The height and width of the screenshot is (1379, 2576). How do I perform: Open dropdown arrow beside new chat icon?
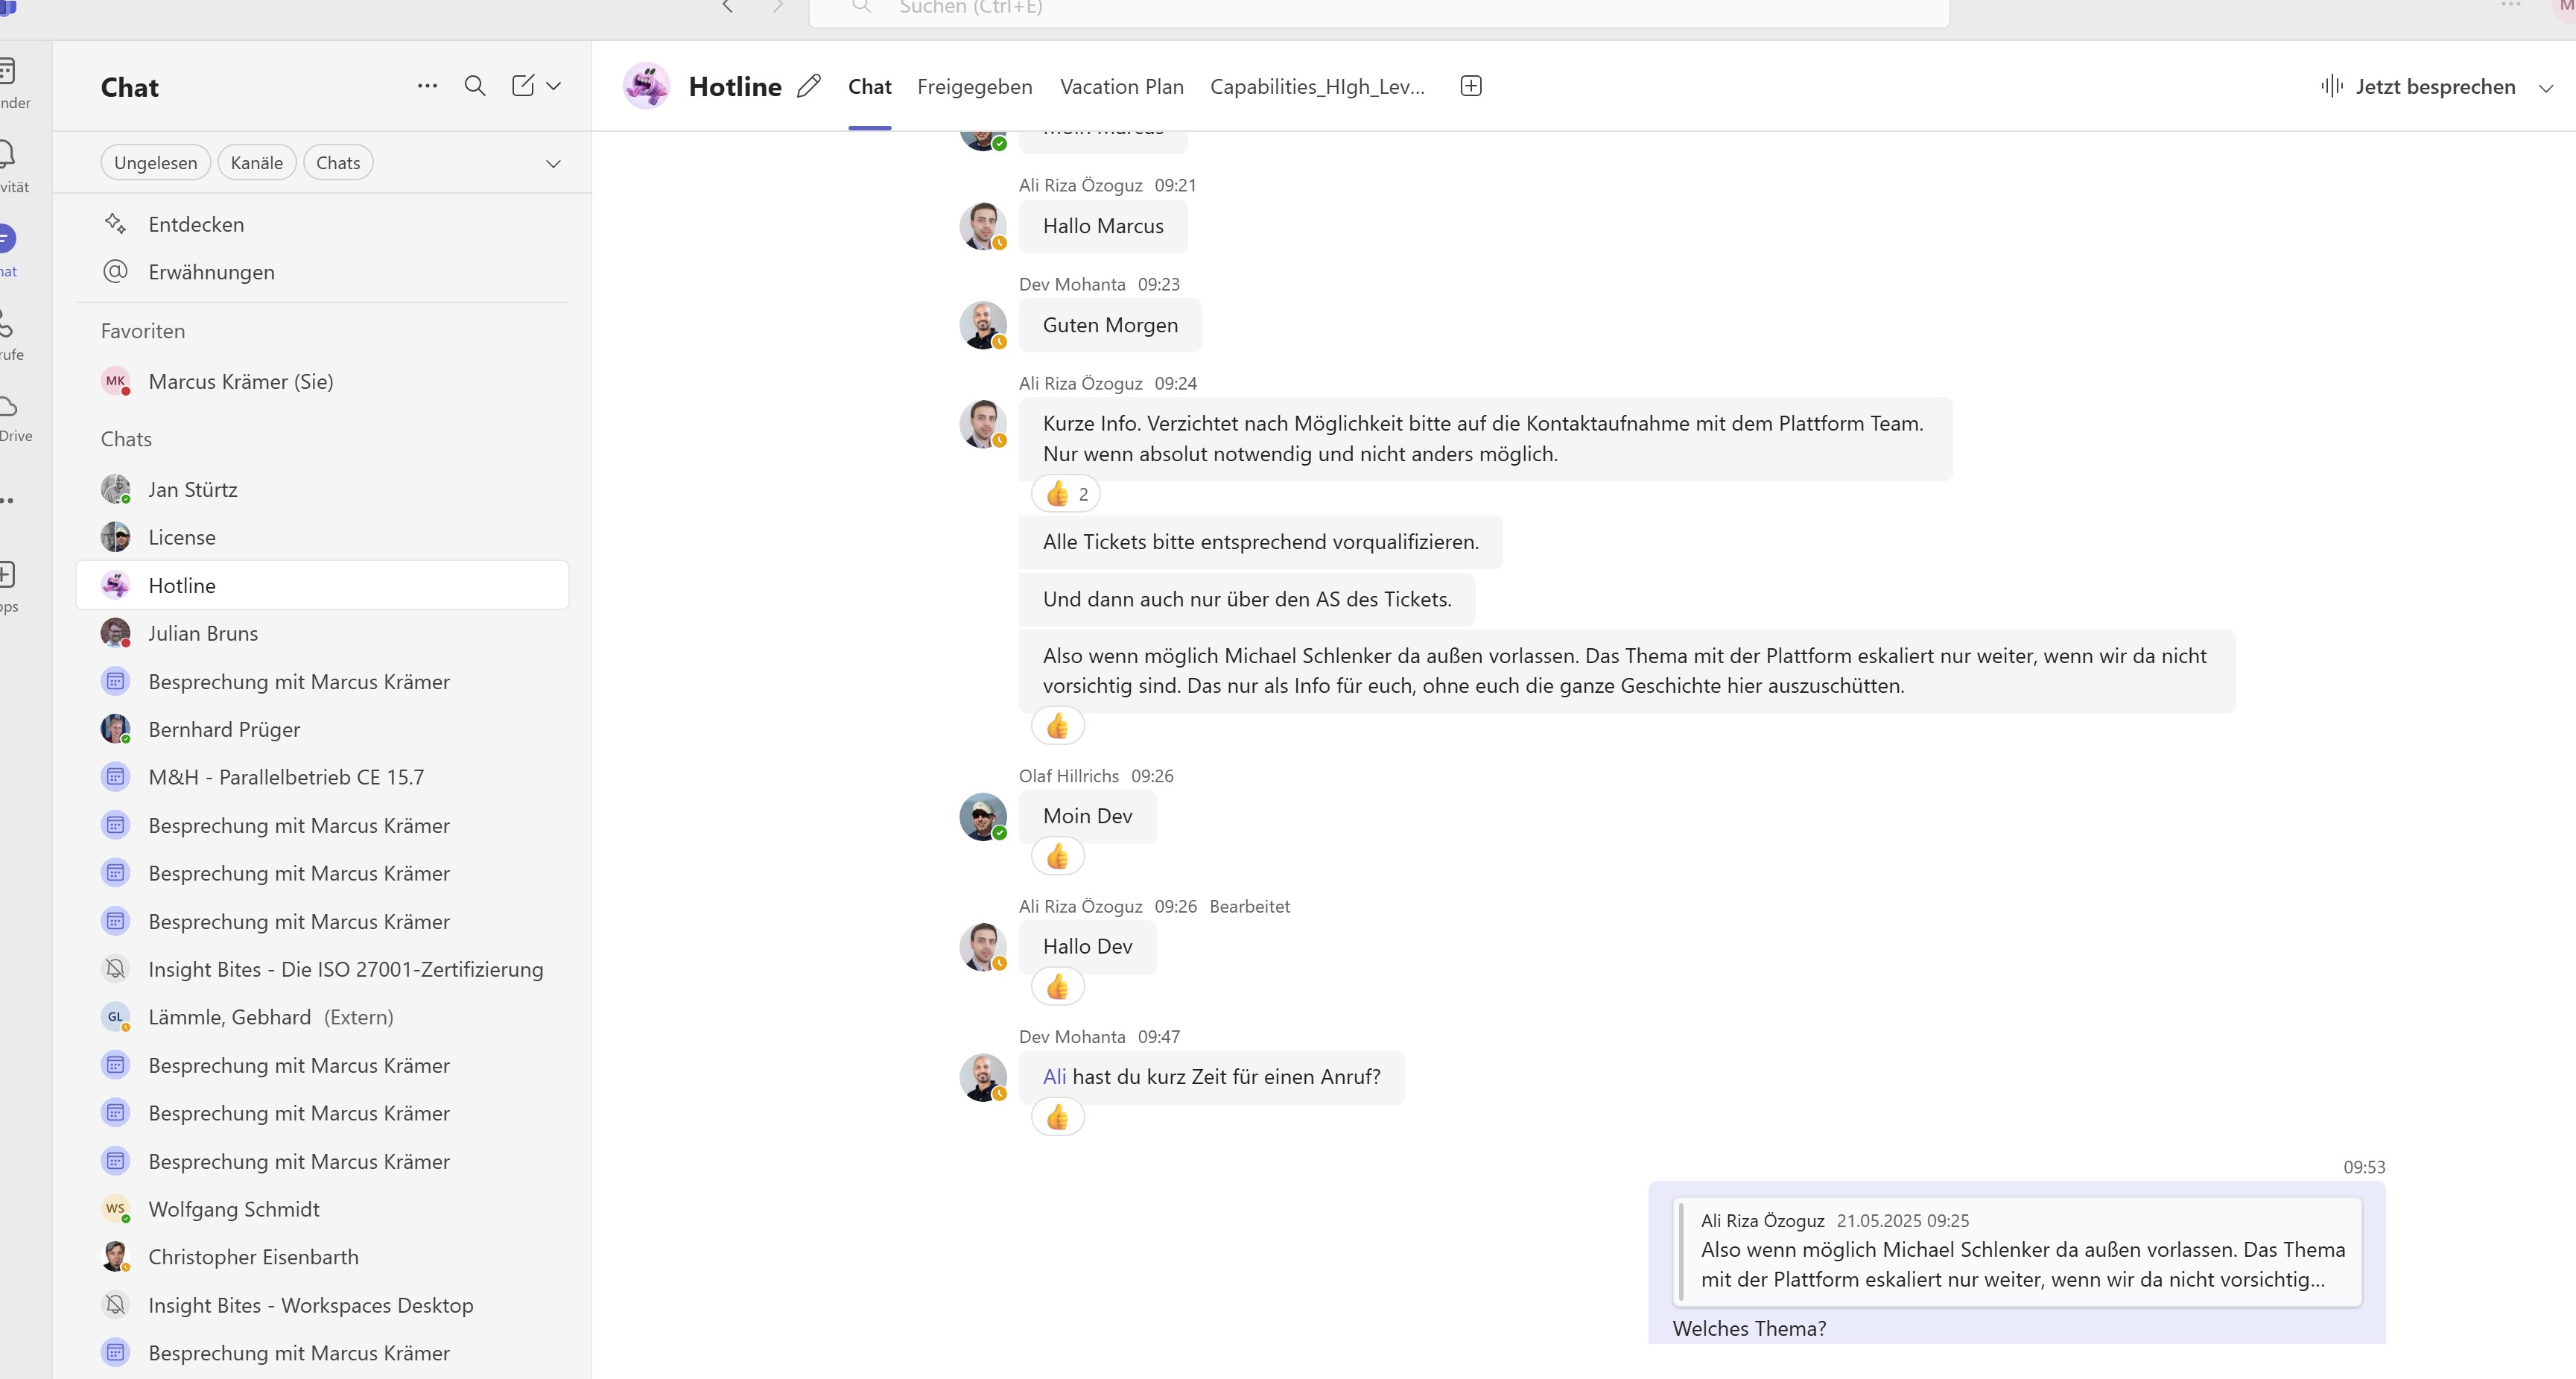click(x=554, y=86)
